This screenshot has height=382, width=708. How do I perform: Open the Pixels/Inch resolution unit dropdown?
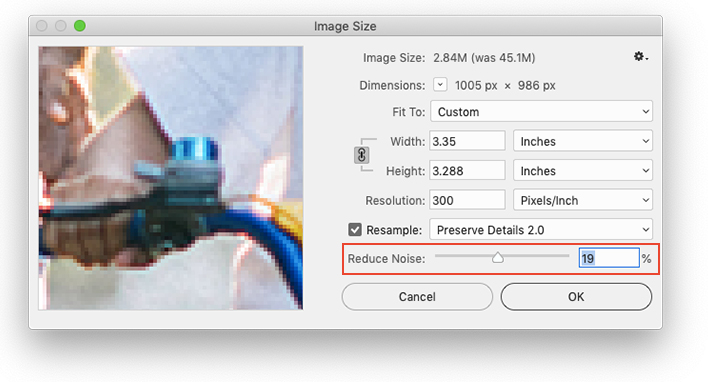pos(583,200)
